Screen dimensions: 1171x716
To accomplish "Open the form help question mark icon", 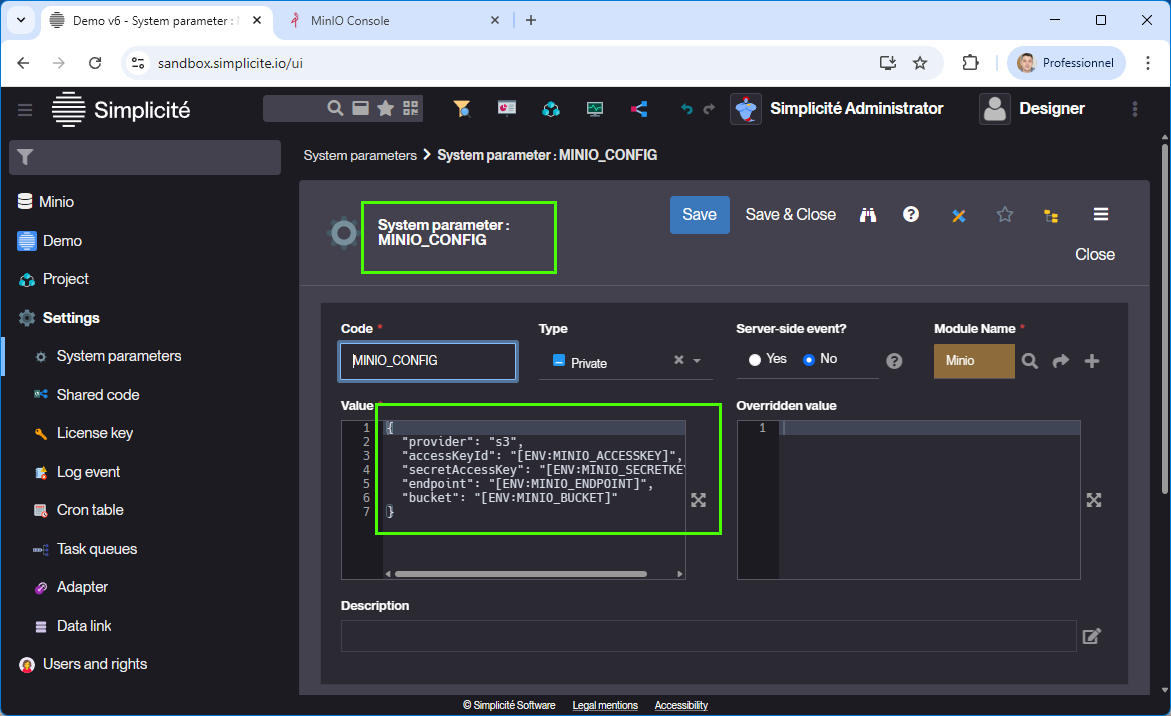I will [911, 214].
